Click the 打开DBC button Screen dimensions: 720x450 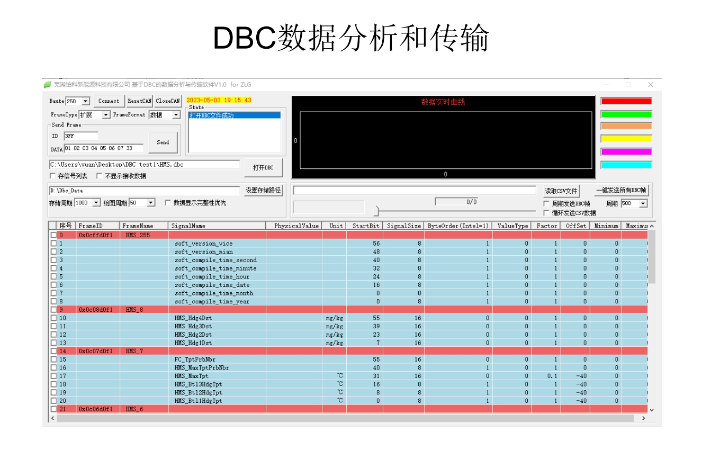click(263, 168)
